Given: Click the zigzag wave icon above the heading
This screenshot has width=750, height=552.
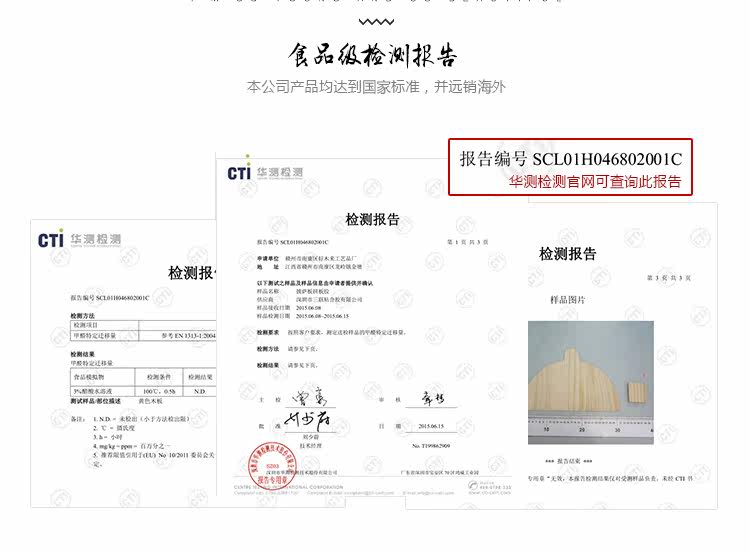Looking at the screenshot, I should [x=376, y=22].
